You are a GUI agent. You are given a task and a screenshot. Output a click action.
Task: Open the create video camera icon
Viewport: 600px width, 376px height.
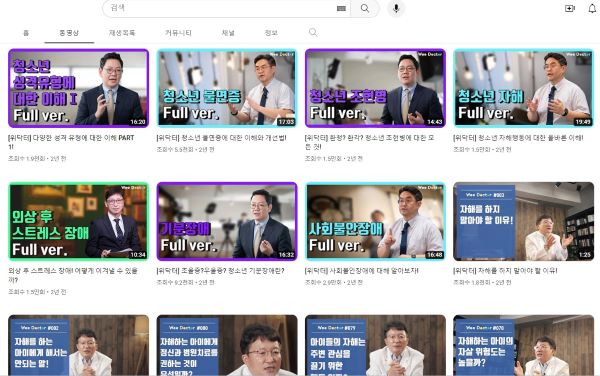(x=570, y=8)
